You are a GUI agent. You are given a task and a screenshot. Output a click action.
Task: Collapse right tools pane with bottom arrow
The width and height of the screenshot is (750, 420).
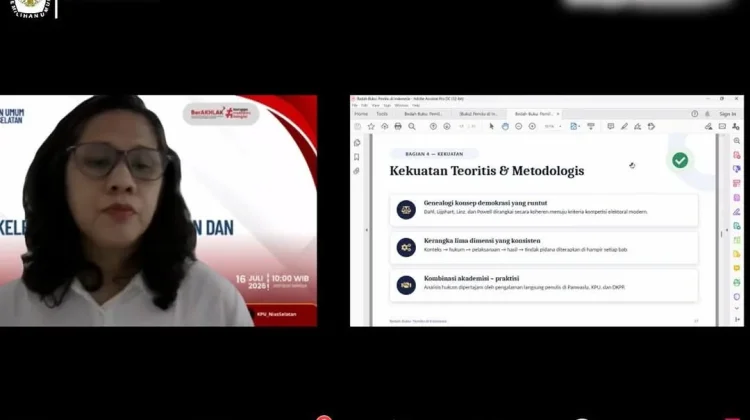[737, 319]
